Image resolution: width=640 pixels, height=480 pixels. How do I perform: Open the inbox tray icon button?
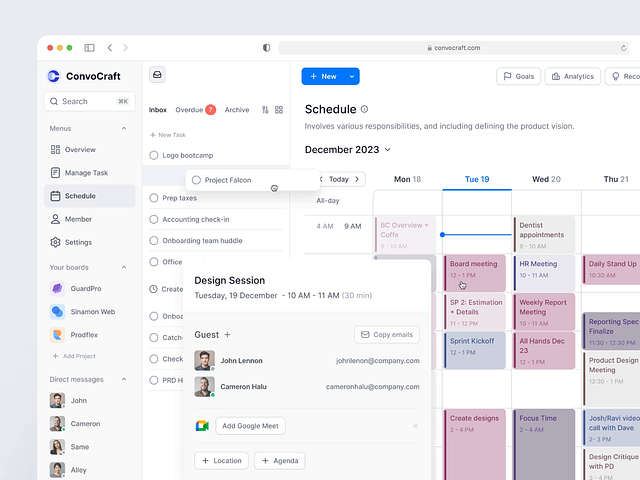(157, 75)
